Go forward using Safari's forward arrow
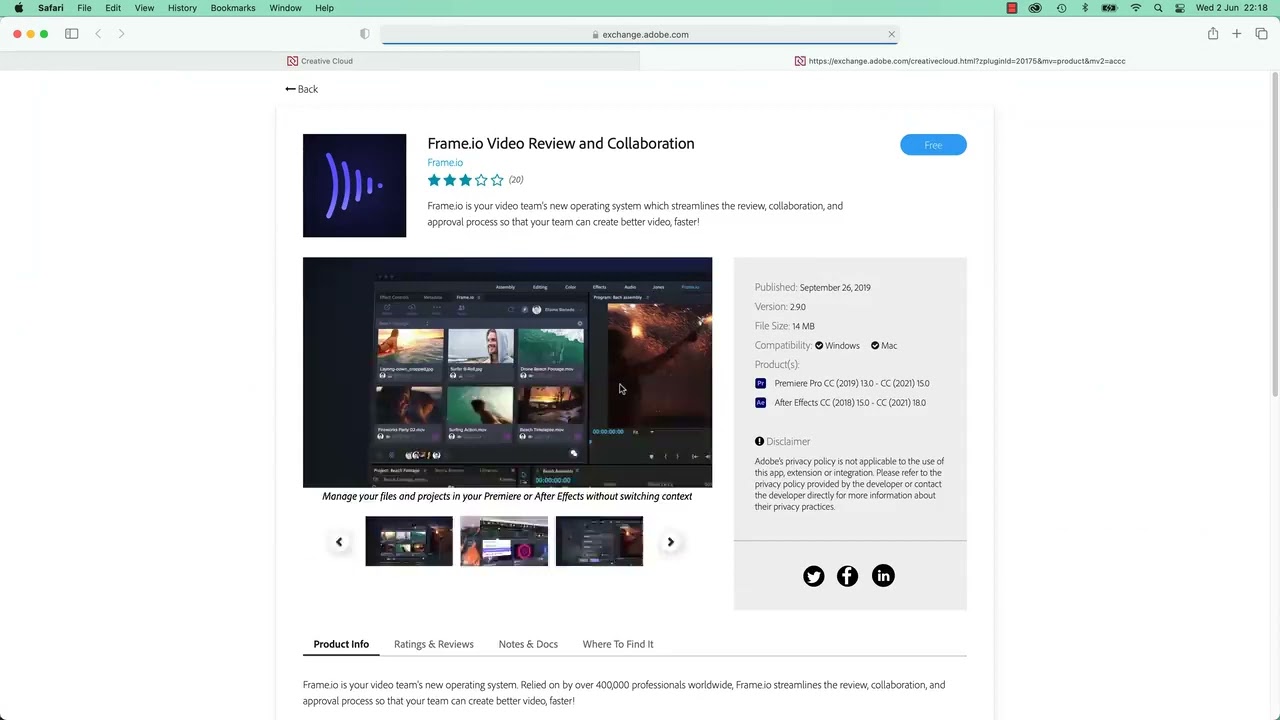This screenshot has width=1280, height=720. (121, 34)
